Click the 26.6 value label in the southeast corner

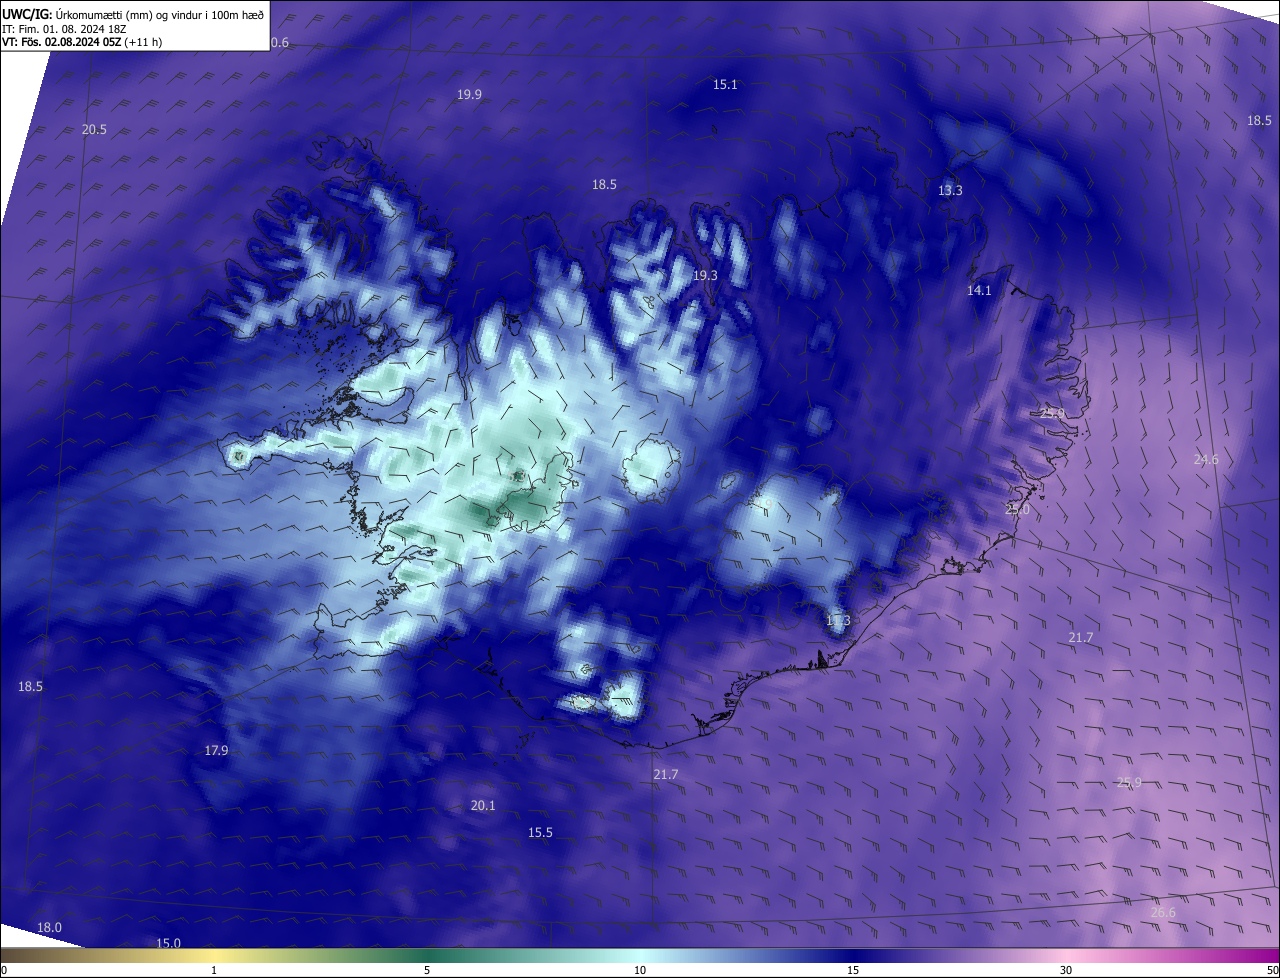click(x=1163, y=912)
